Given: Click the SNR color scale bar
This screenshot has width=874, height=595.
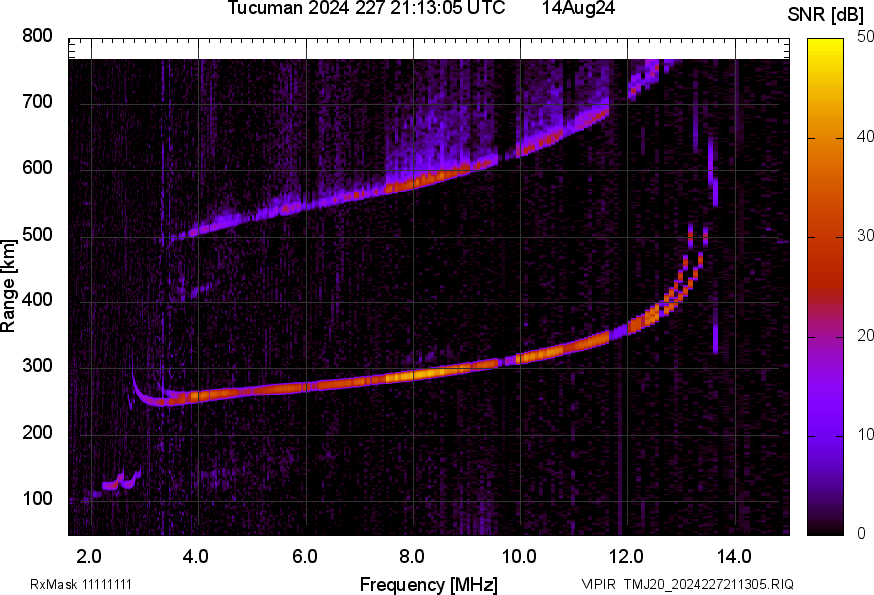Looking at the screenshot, I should tap(826, 287).
